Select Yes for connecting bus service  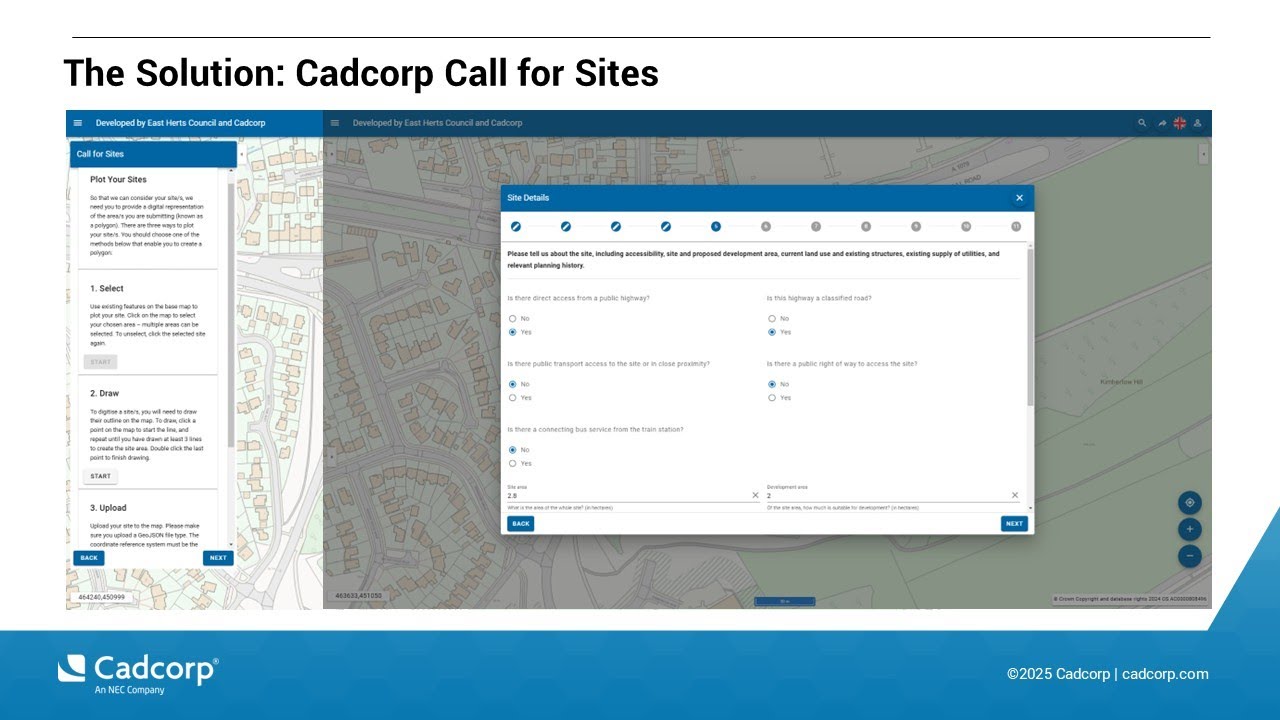(x=513, y=463)
